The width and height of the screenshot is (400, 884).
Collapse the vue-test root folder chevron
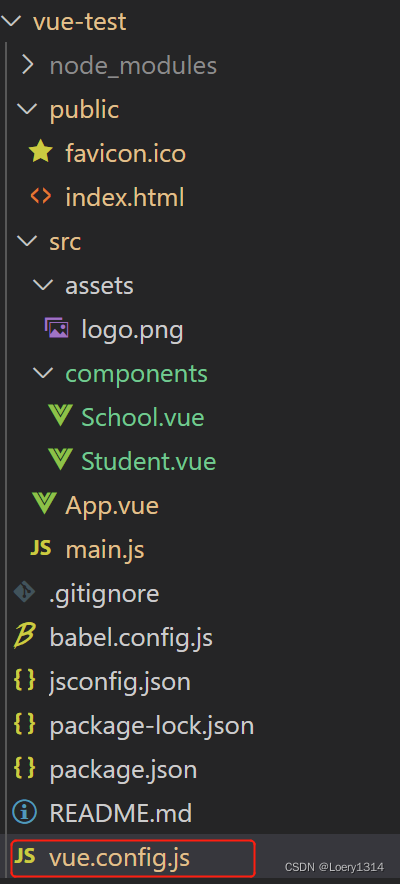tap(11, 21)
